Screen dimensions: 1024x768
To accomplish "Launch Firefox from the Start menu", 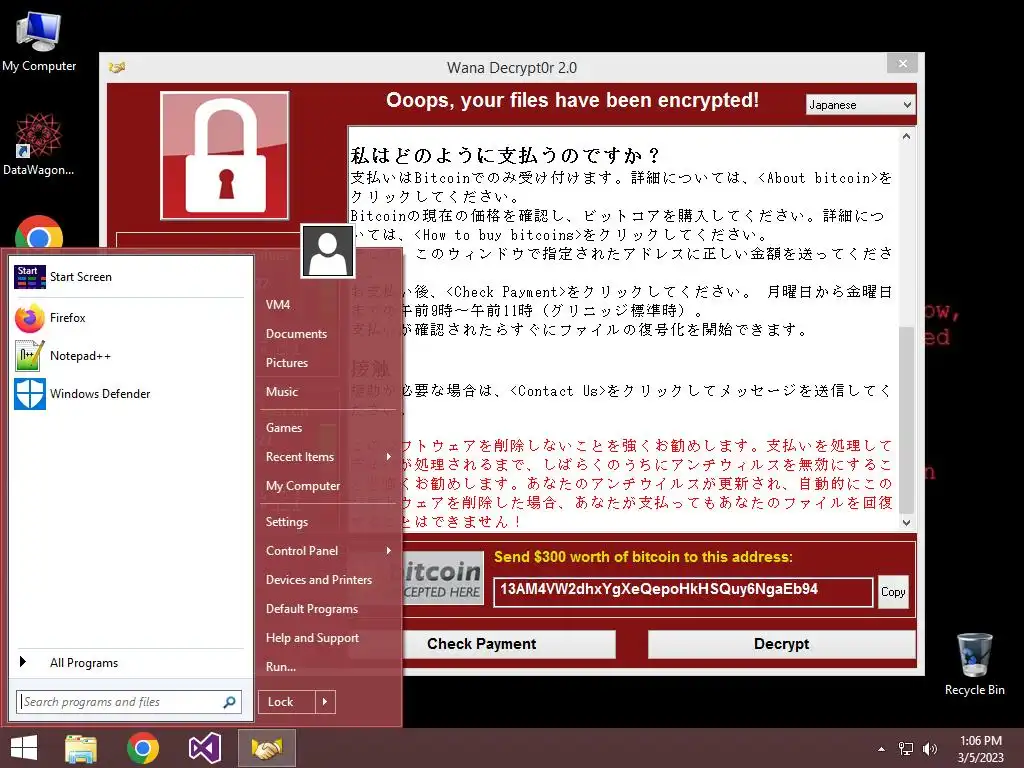I will pos(127,318).
